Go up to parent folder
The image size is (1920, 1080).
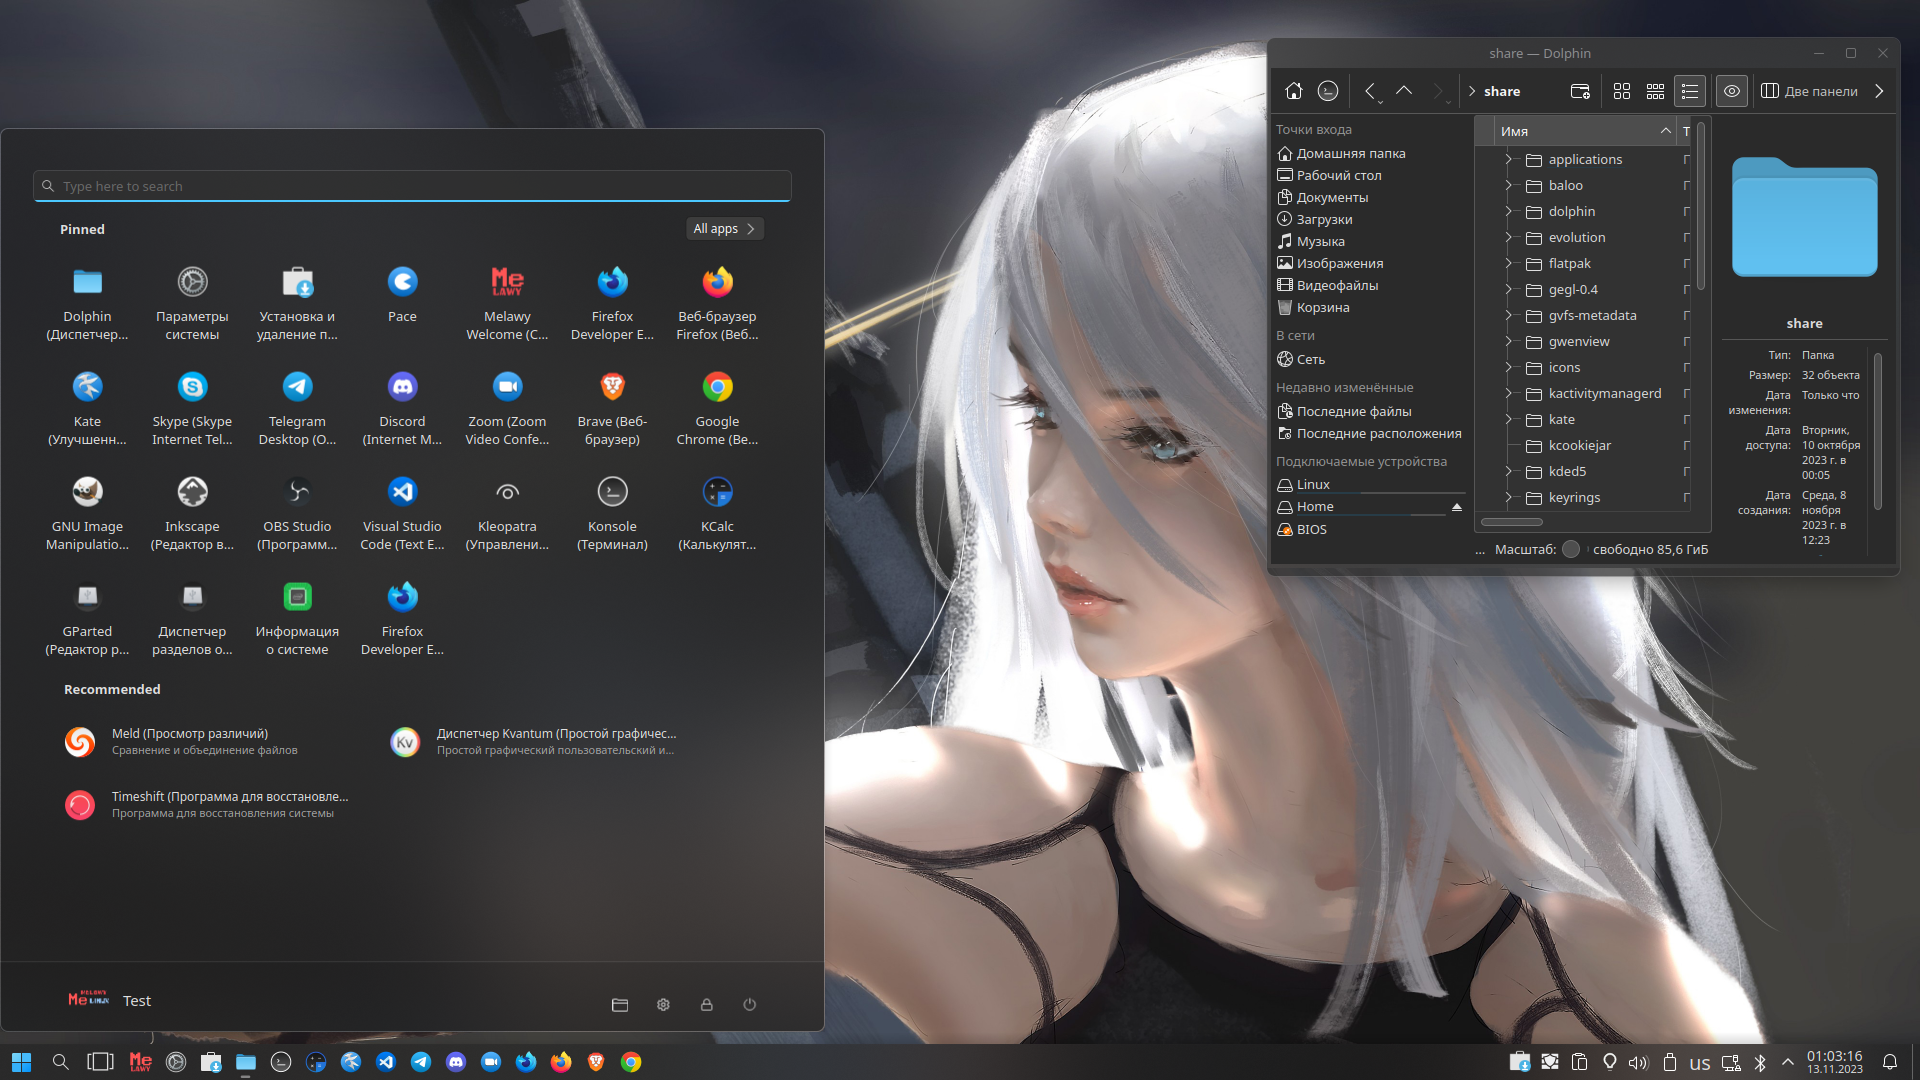(x=1404, y=91)
